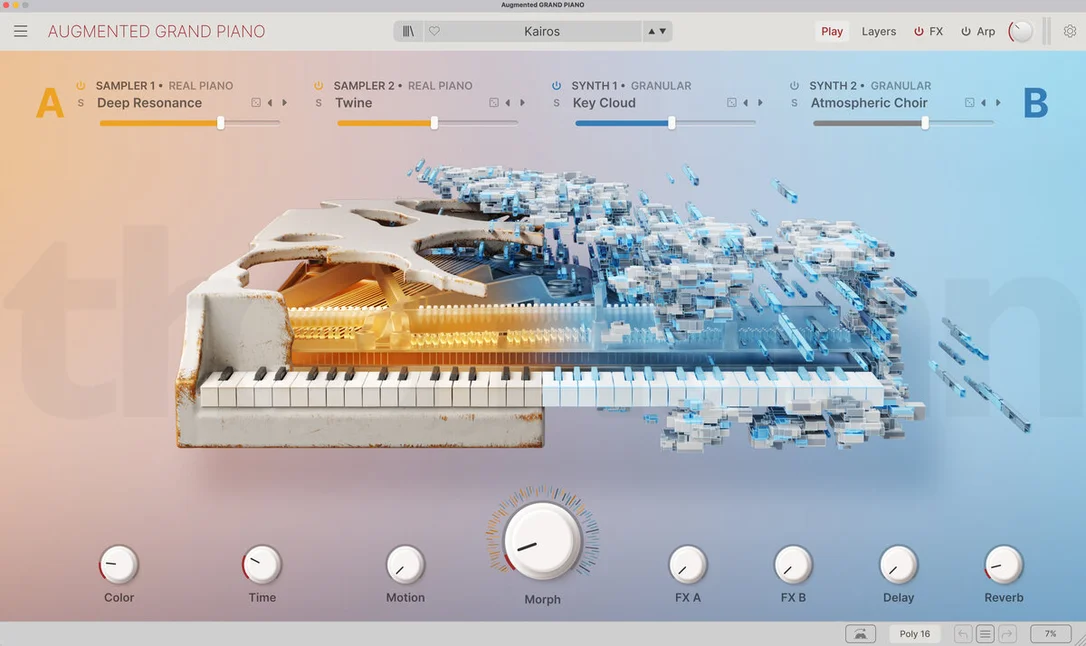
Task: Switch to the Layers tab
Action: point(879,31)
